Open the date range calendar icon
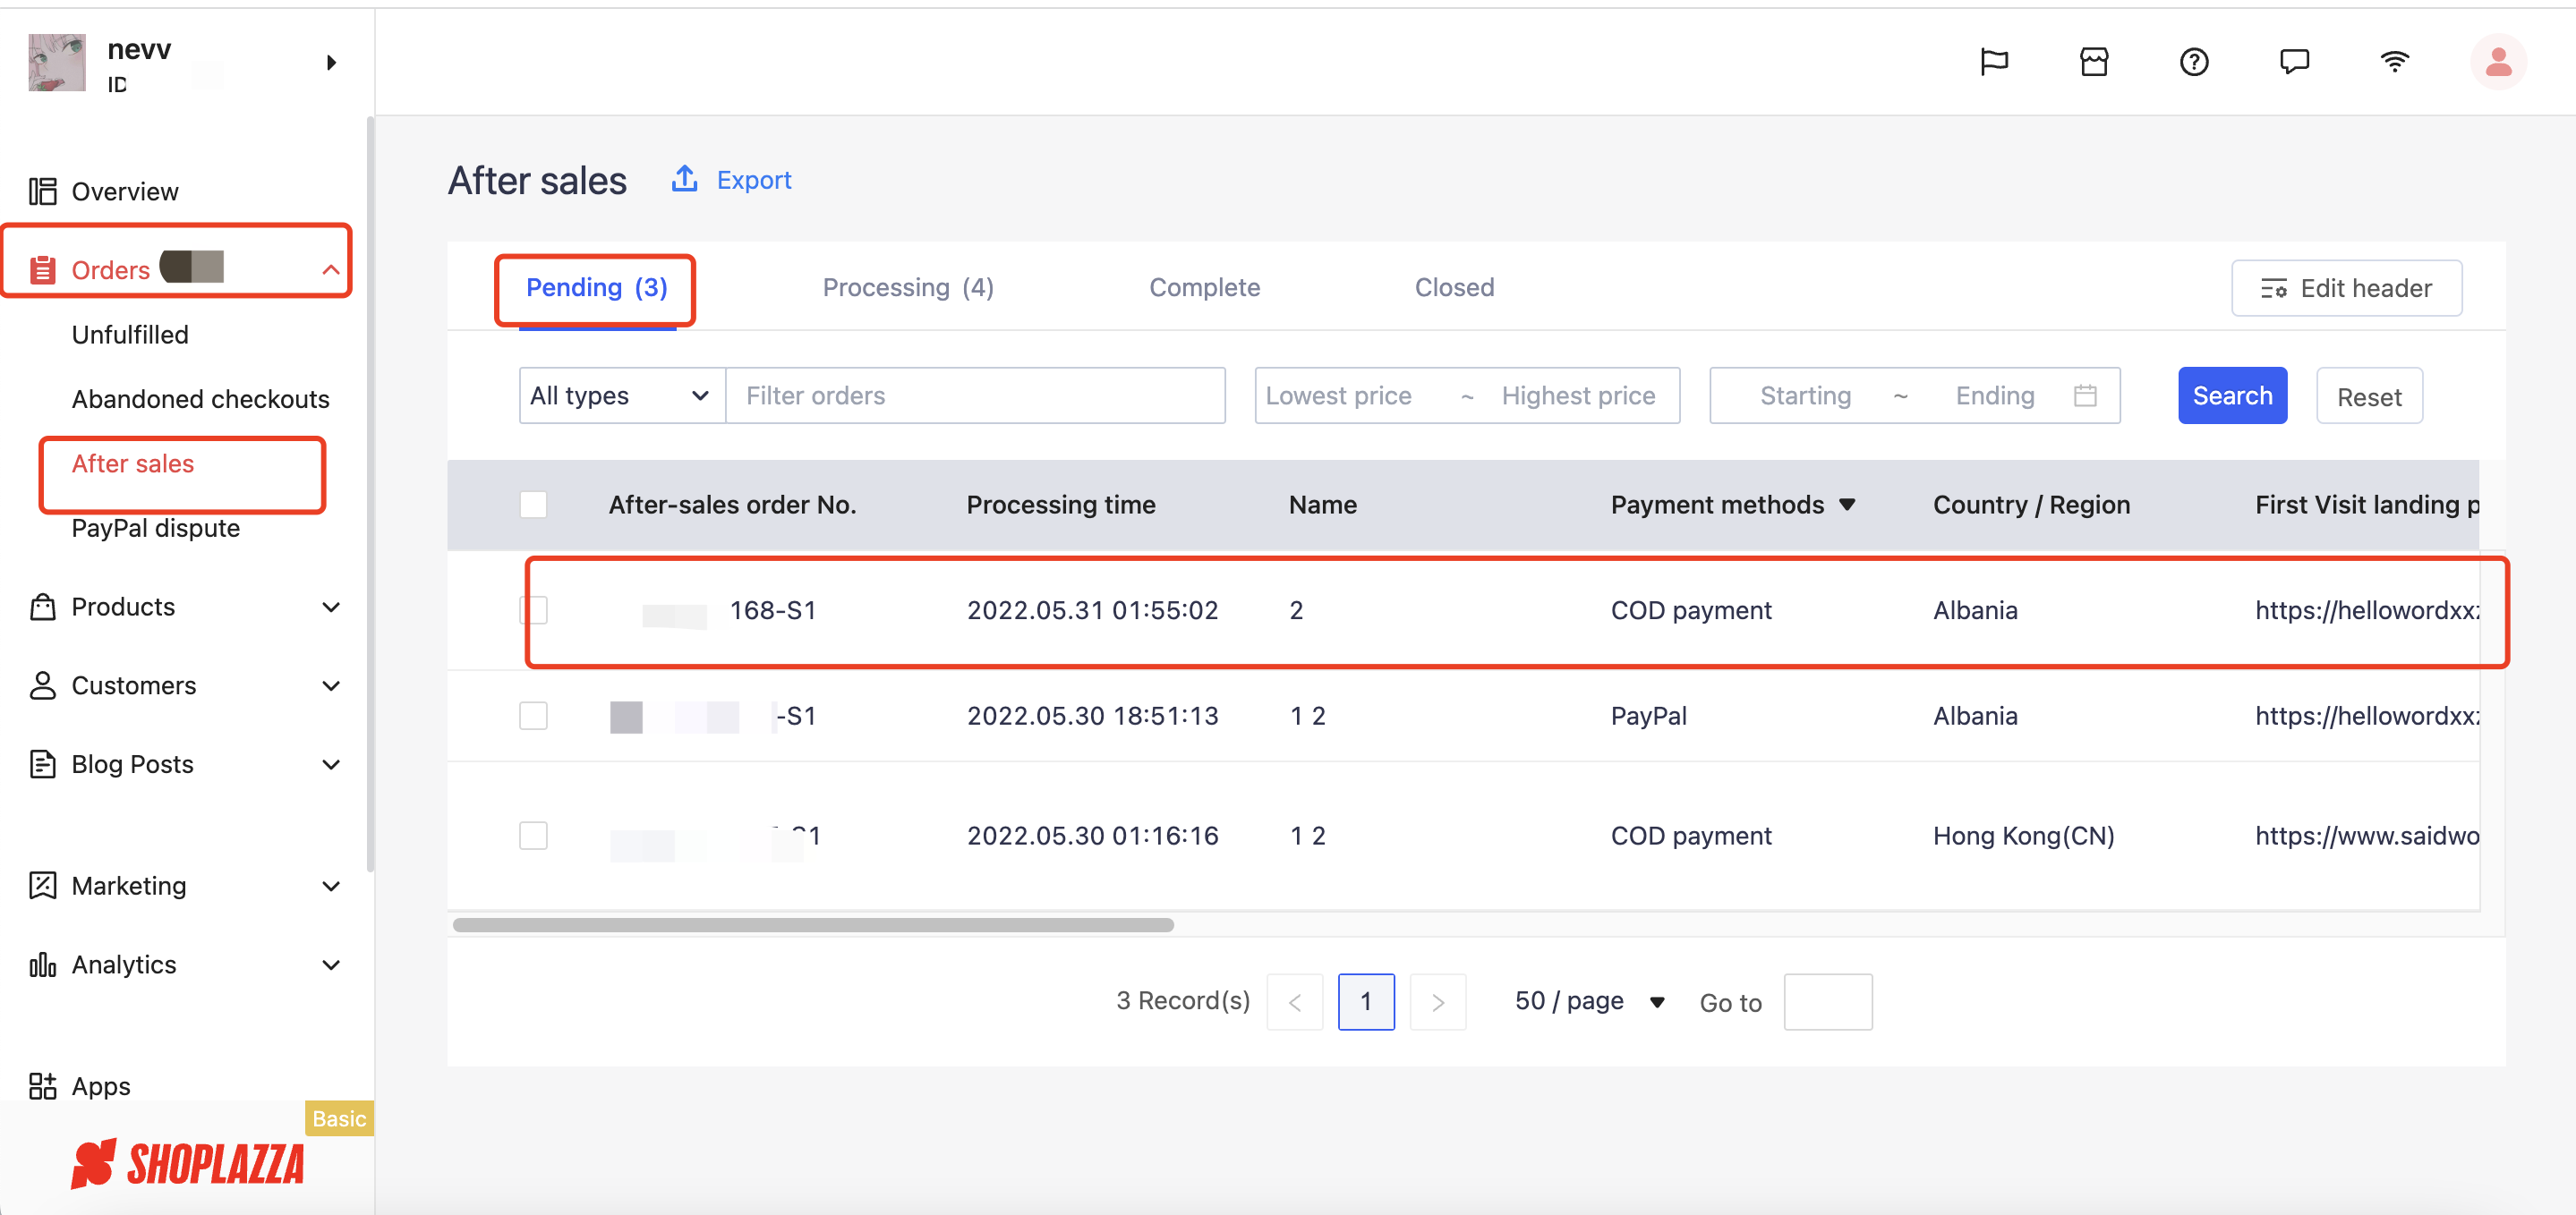The image size is (2576, 1215). click(2085, 396)
